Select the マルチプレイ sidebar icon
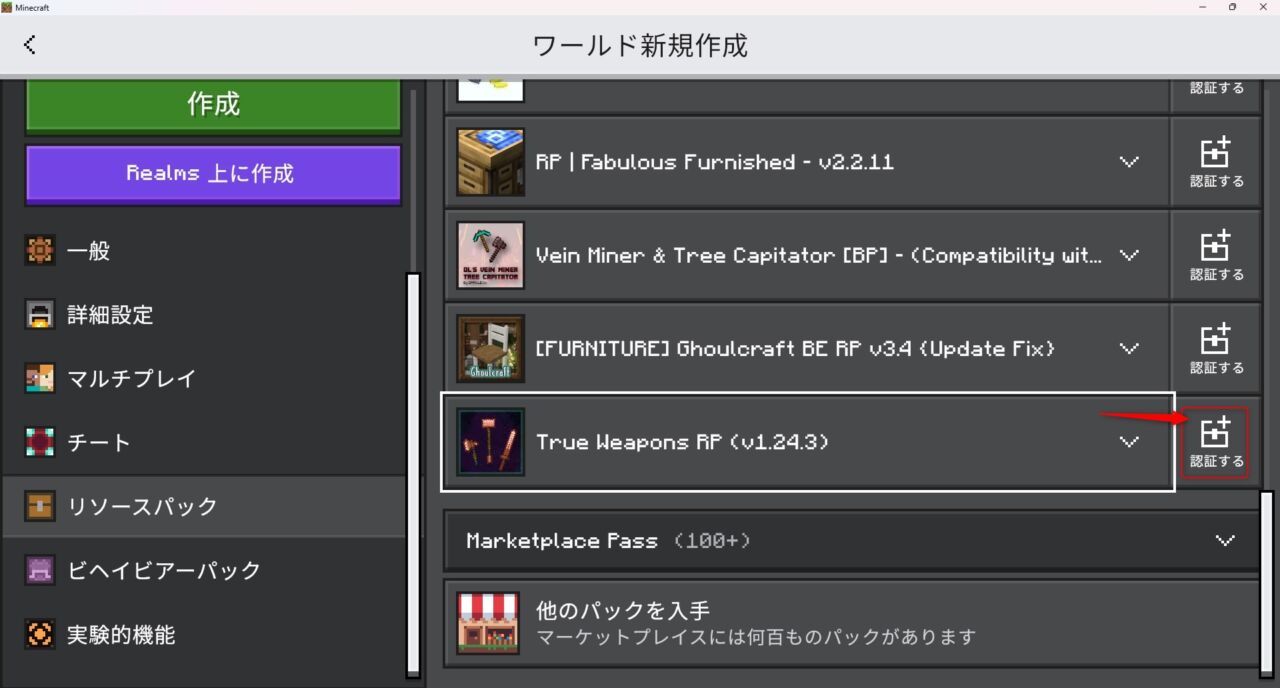The width and height of the screenshot is (1280, 688). click(40, 379)
